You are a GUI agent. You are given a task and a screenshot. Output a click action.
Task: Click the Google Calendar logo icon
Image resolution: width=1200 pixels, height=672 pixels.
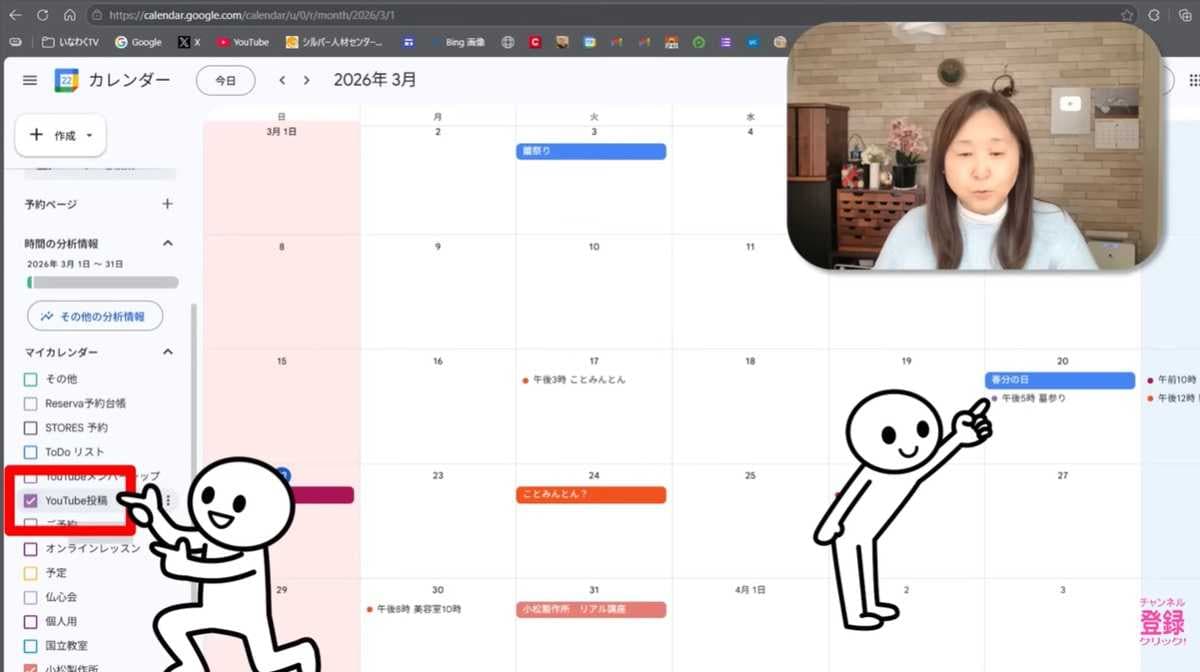[66, 81]
